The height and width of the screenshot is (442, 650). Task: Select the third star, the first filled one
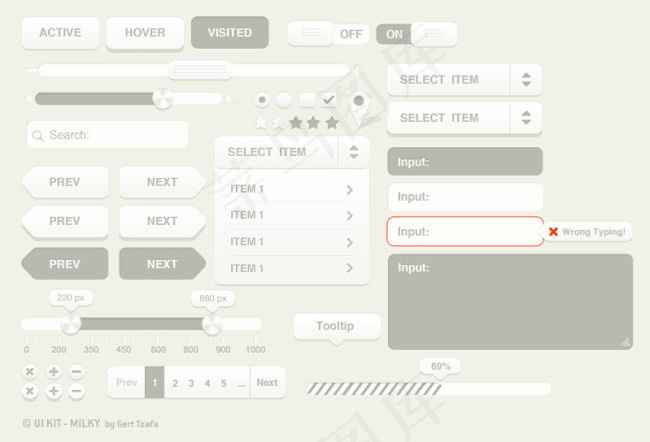coord(296,123)
